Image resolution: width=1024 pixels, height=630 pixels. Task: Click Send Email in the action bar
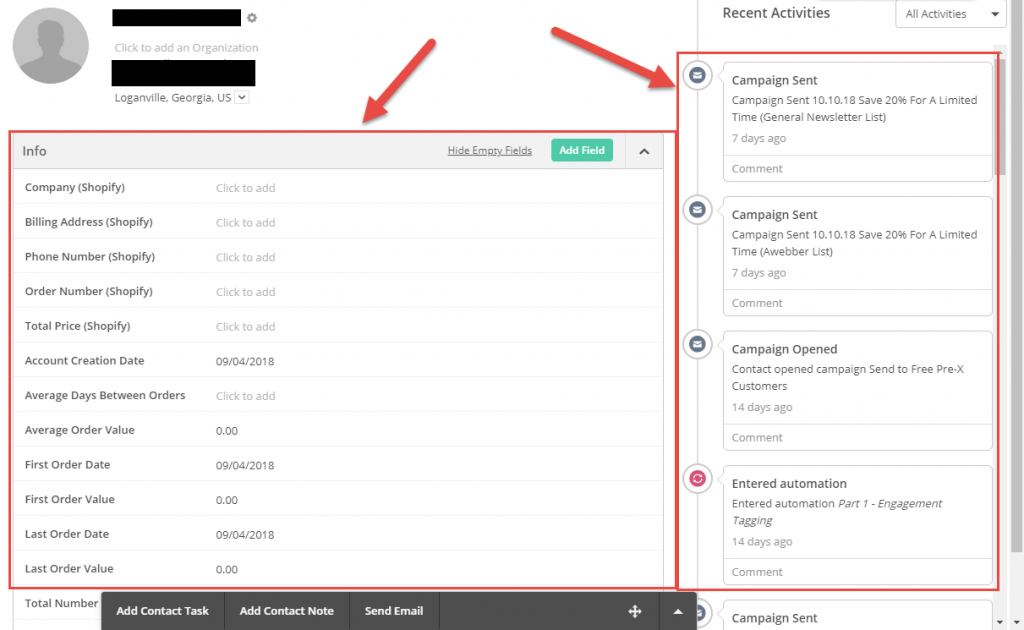(394, 611)
